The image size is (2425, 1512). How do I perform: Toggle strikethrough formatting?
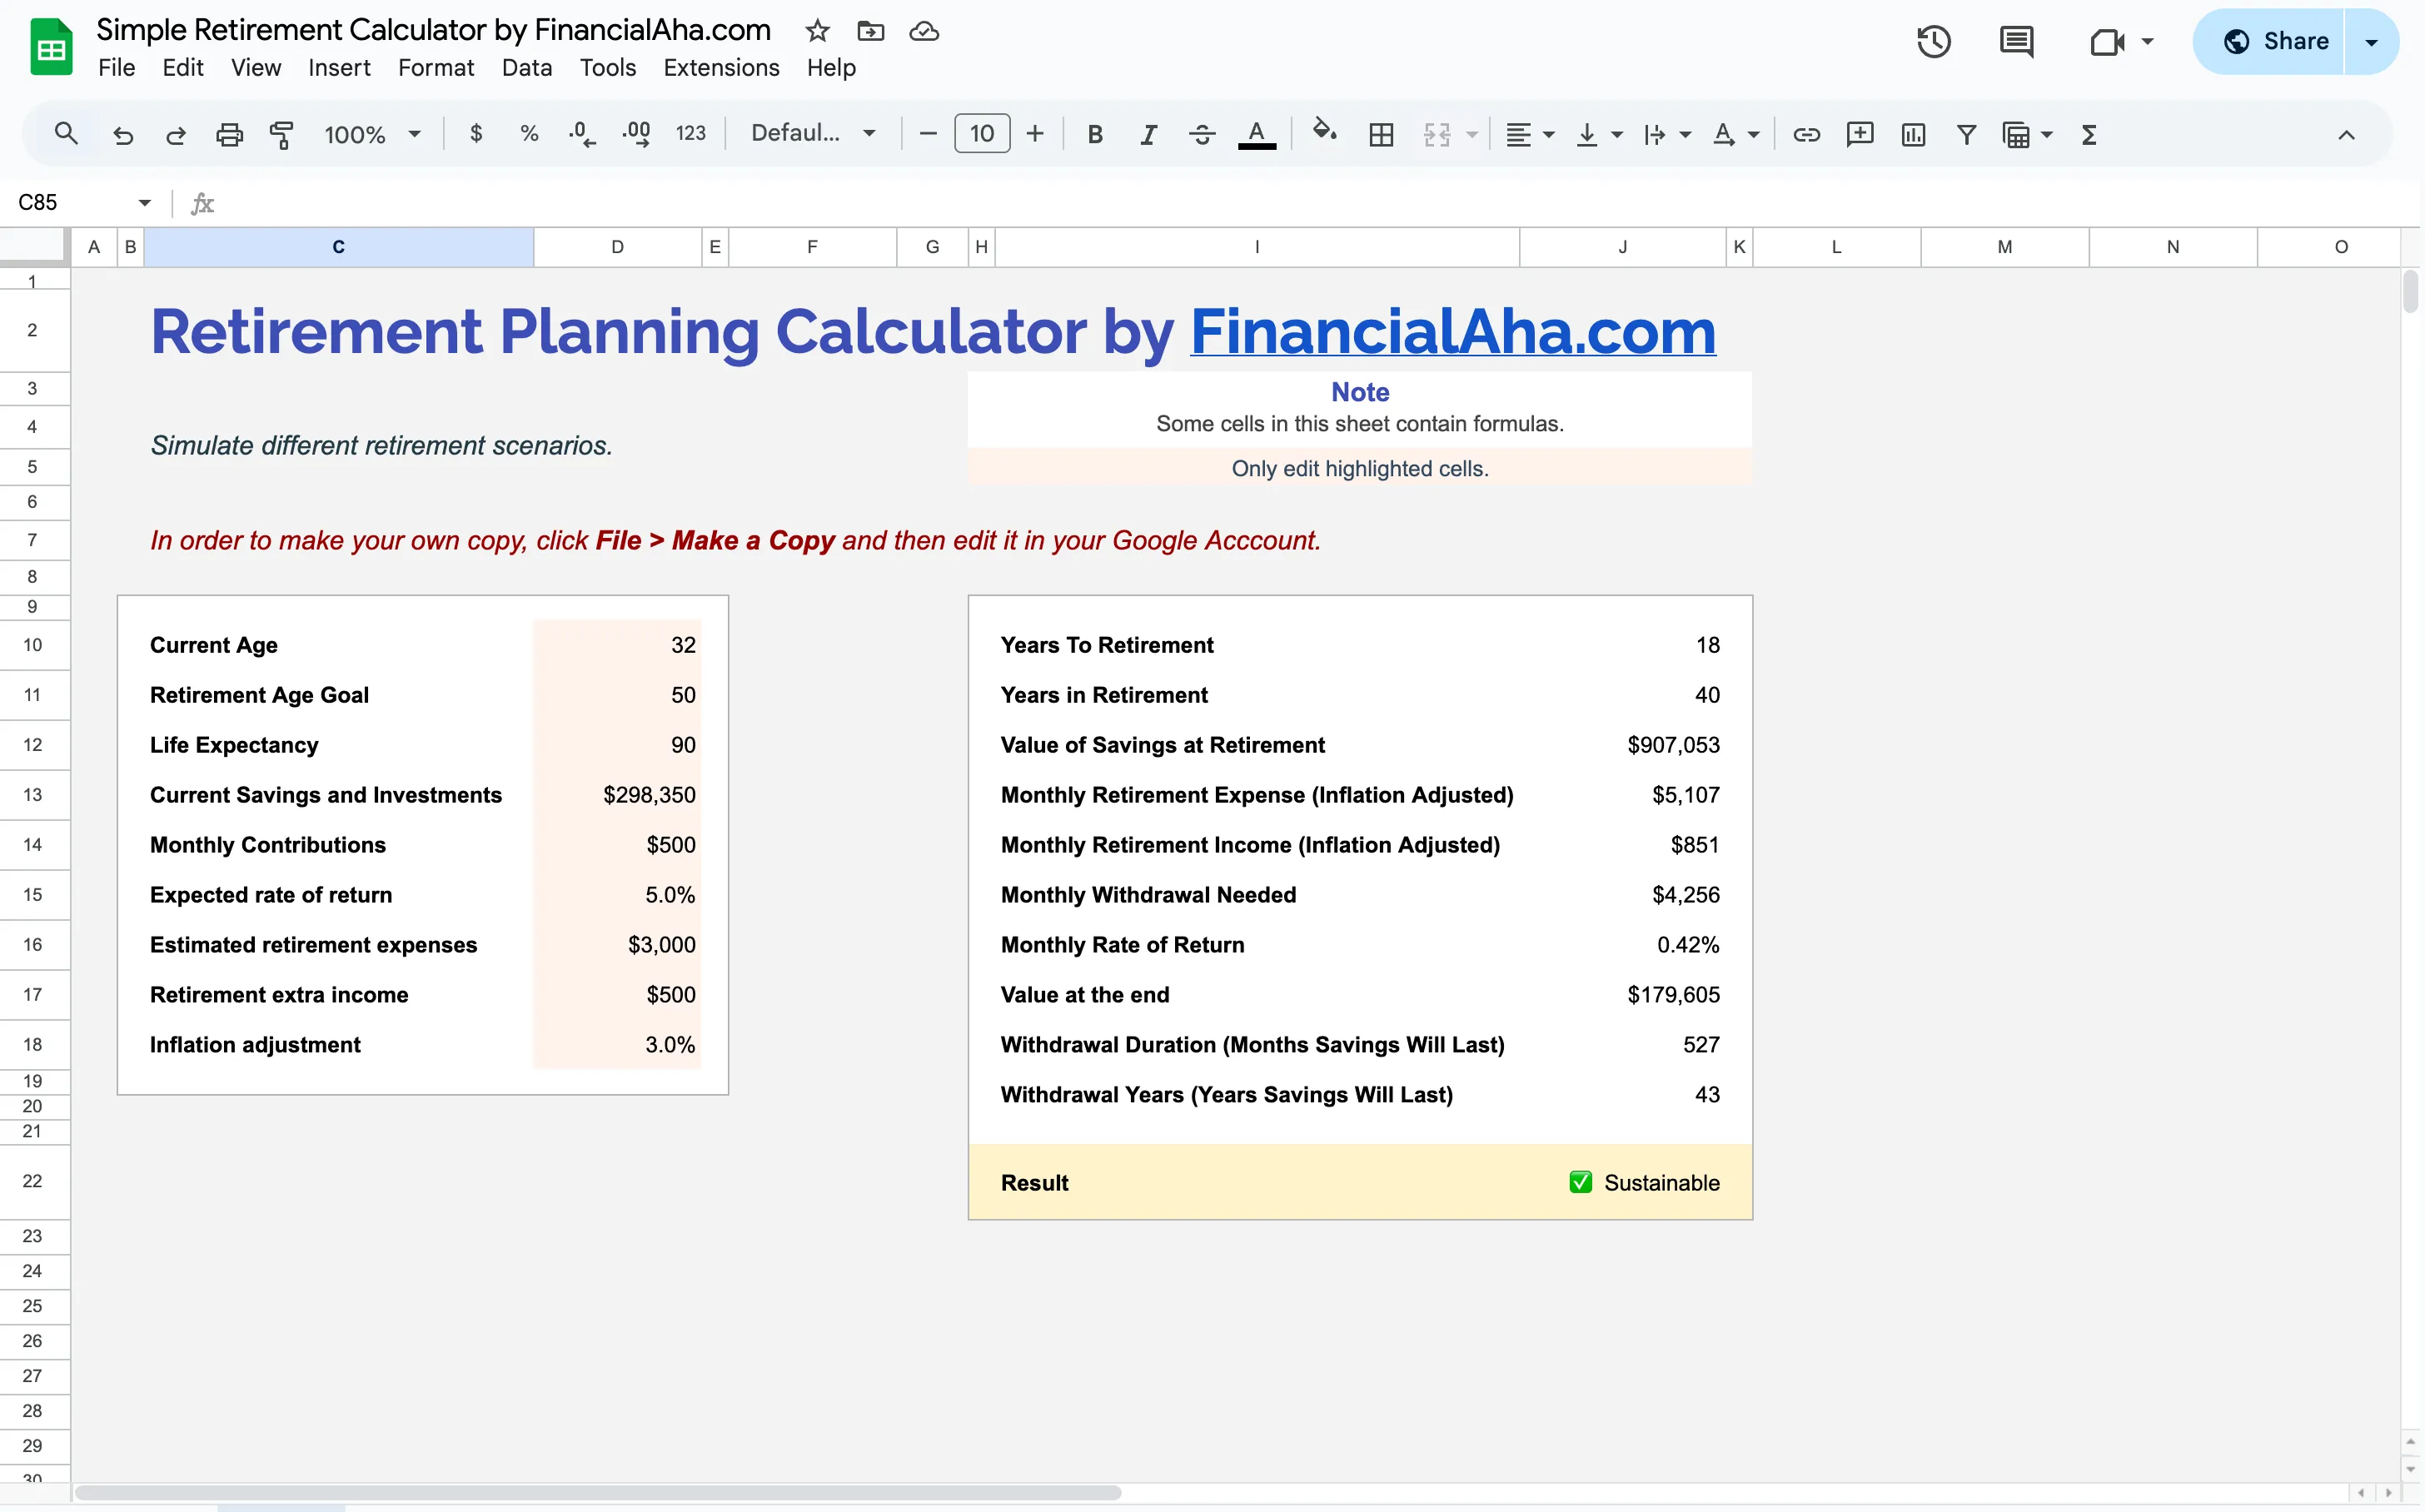click(1202, 134)
